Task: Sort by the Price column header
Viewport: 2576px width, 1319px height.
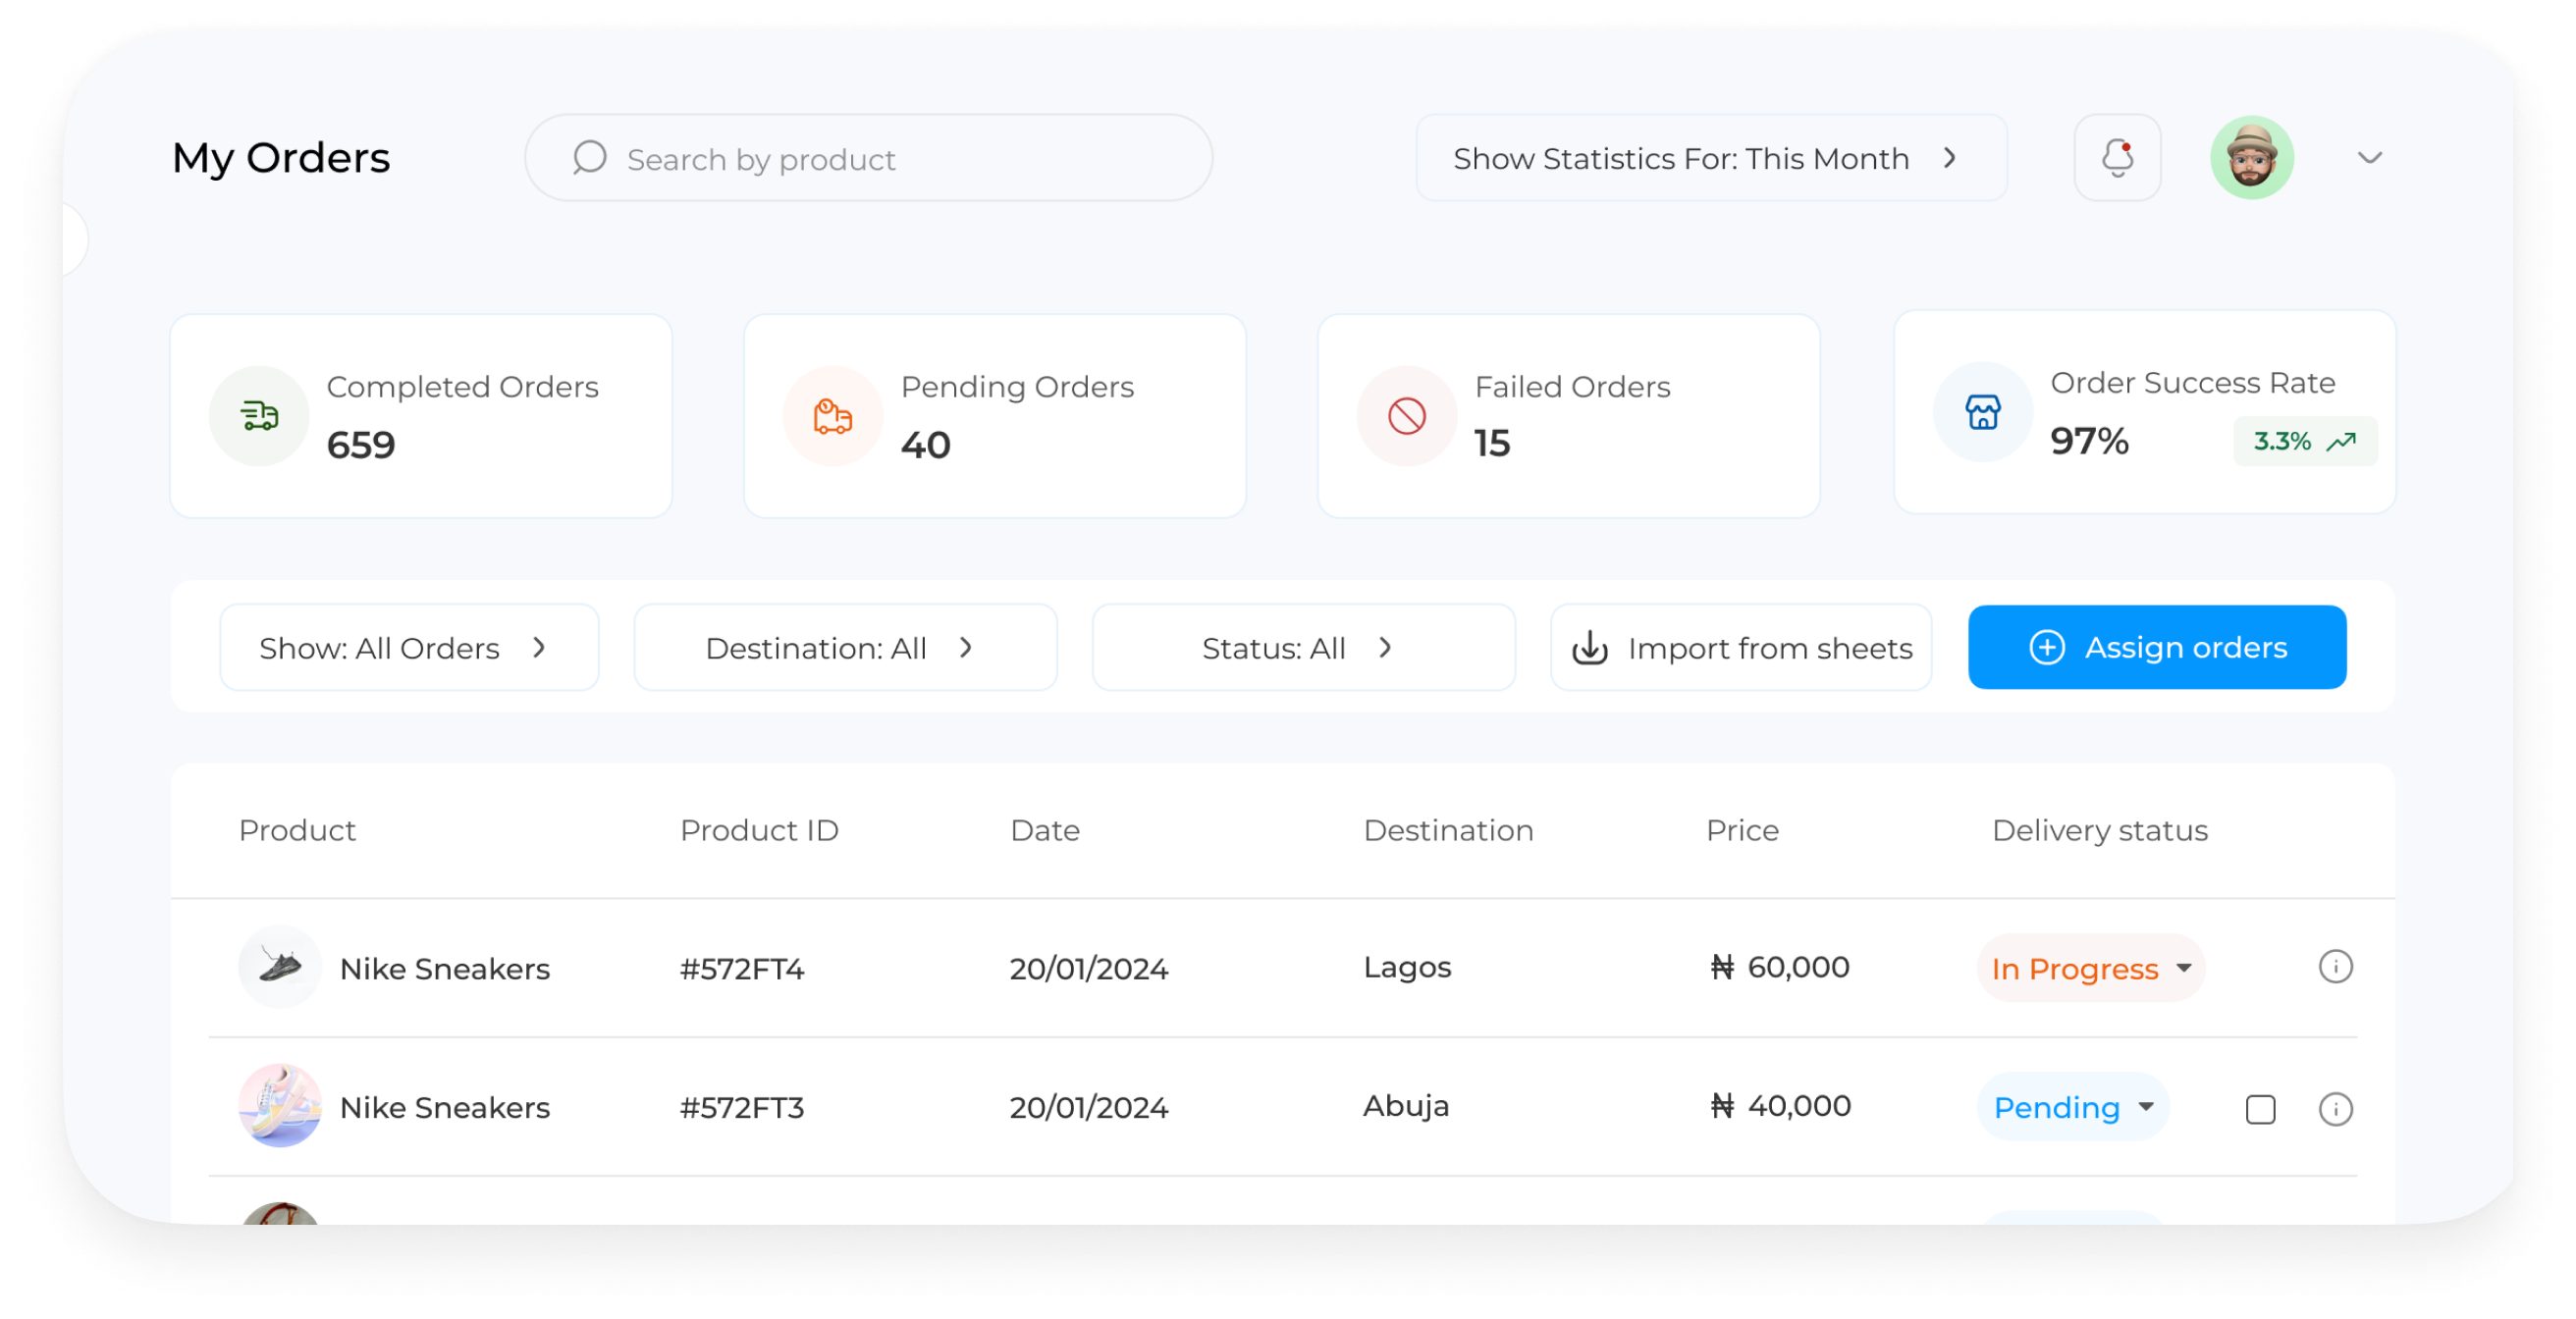Action: 1742,830
